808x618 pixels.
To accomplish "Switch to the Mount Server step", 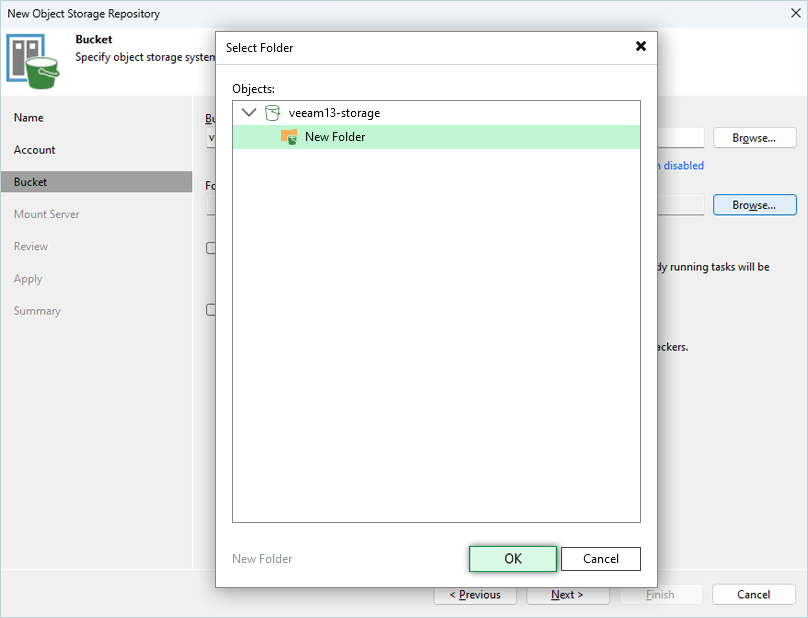I will pos(47,214).
